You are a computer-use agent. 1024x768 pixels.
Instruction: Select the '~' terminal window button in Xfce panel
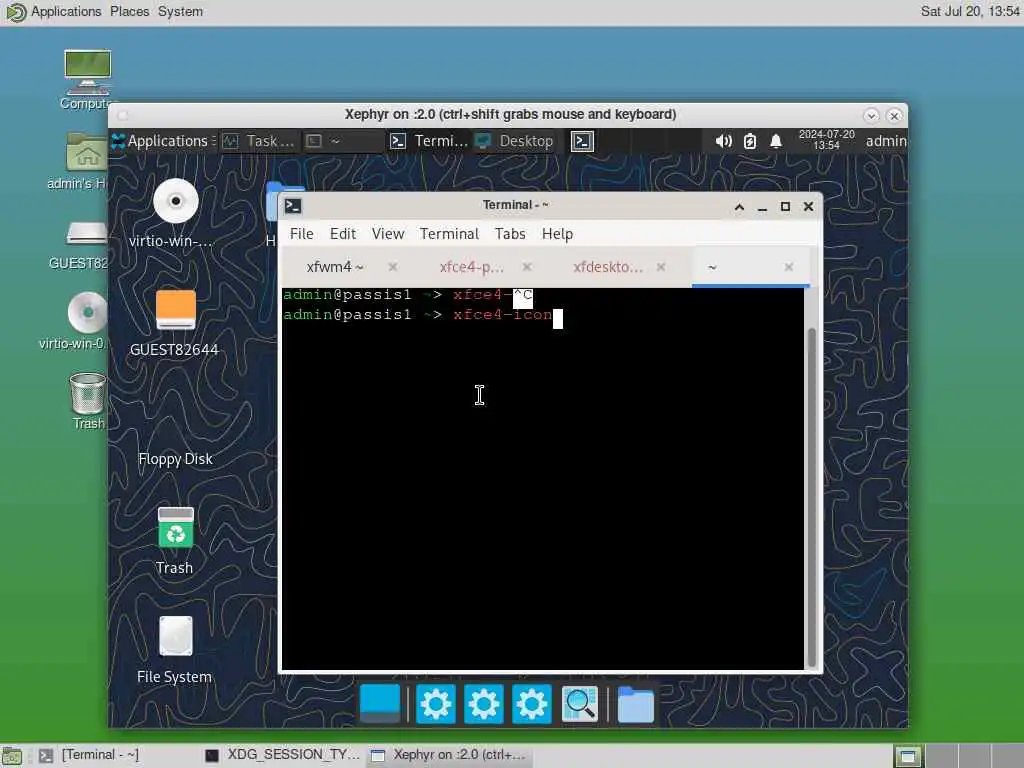(343, 141)
